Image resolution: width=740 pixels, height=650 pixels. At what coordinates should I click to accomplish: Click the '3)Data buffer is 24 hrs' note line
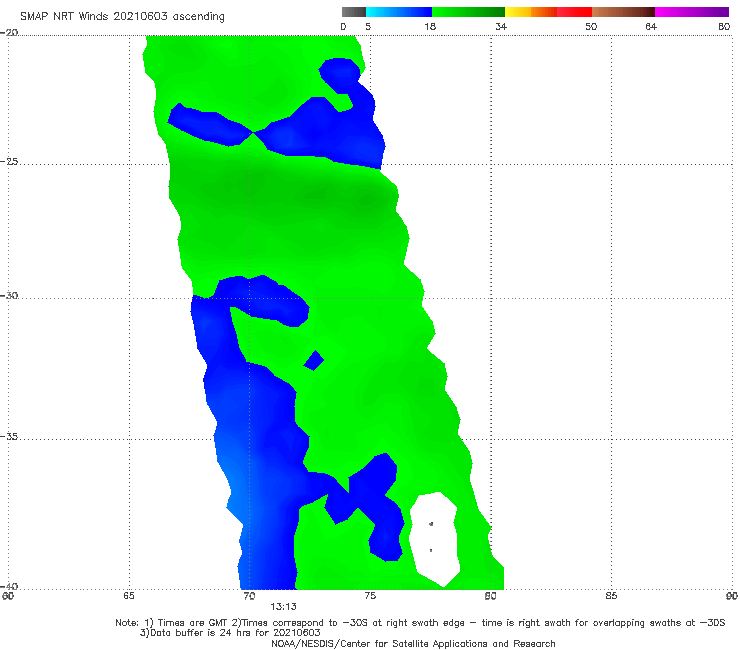point(230,633)
